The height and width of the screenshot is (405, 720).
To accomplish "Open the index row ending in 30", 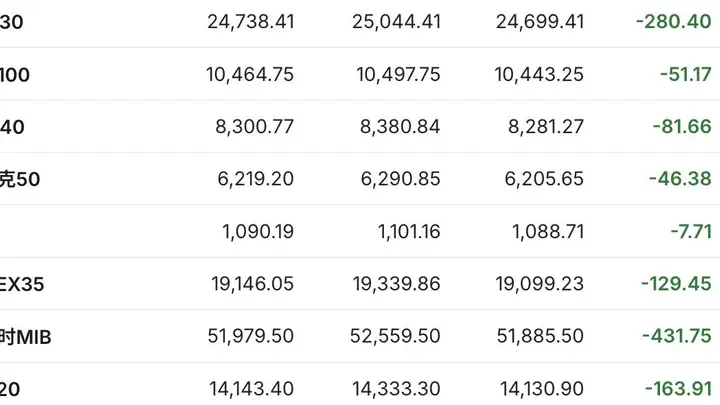I will pyautogui.click(x=360, y=22).
